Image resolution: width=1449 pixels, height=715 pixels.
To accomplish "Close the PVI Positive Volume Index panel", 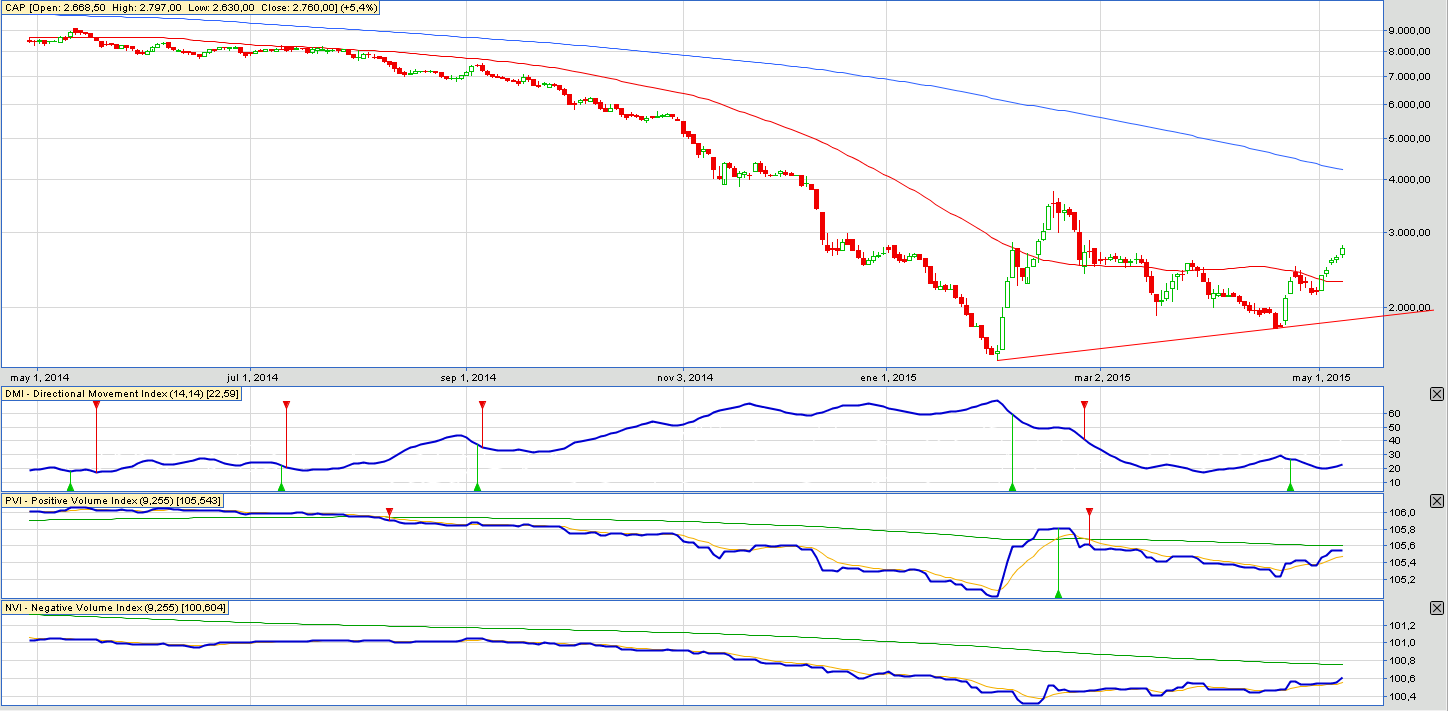I will click(x=1437, y=500).
